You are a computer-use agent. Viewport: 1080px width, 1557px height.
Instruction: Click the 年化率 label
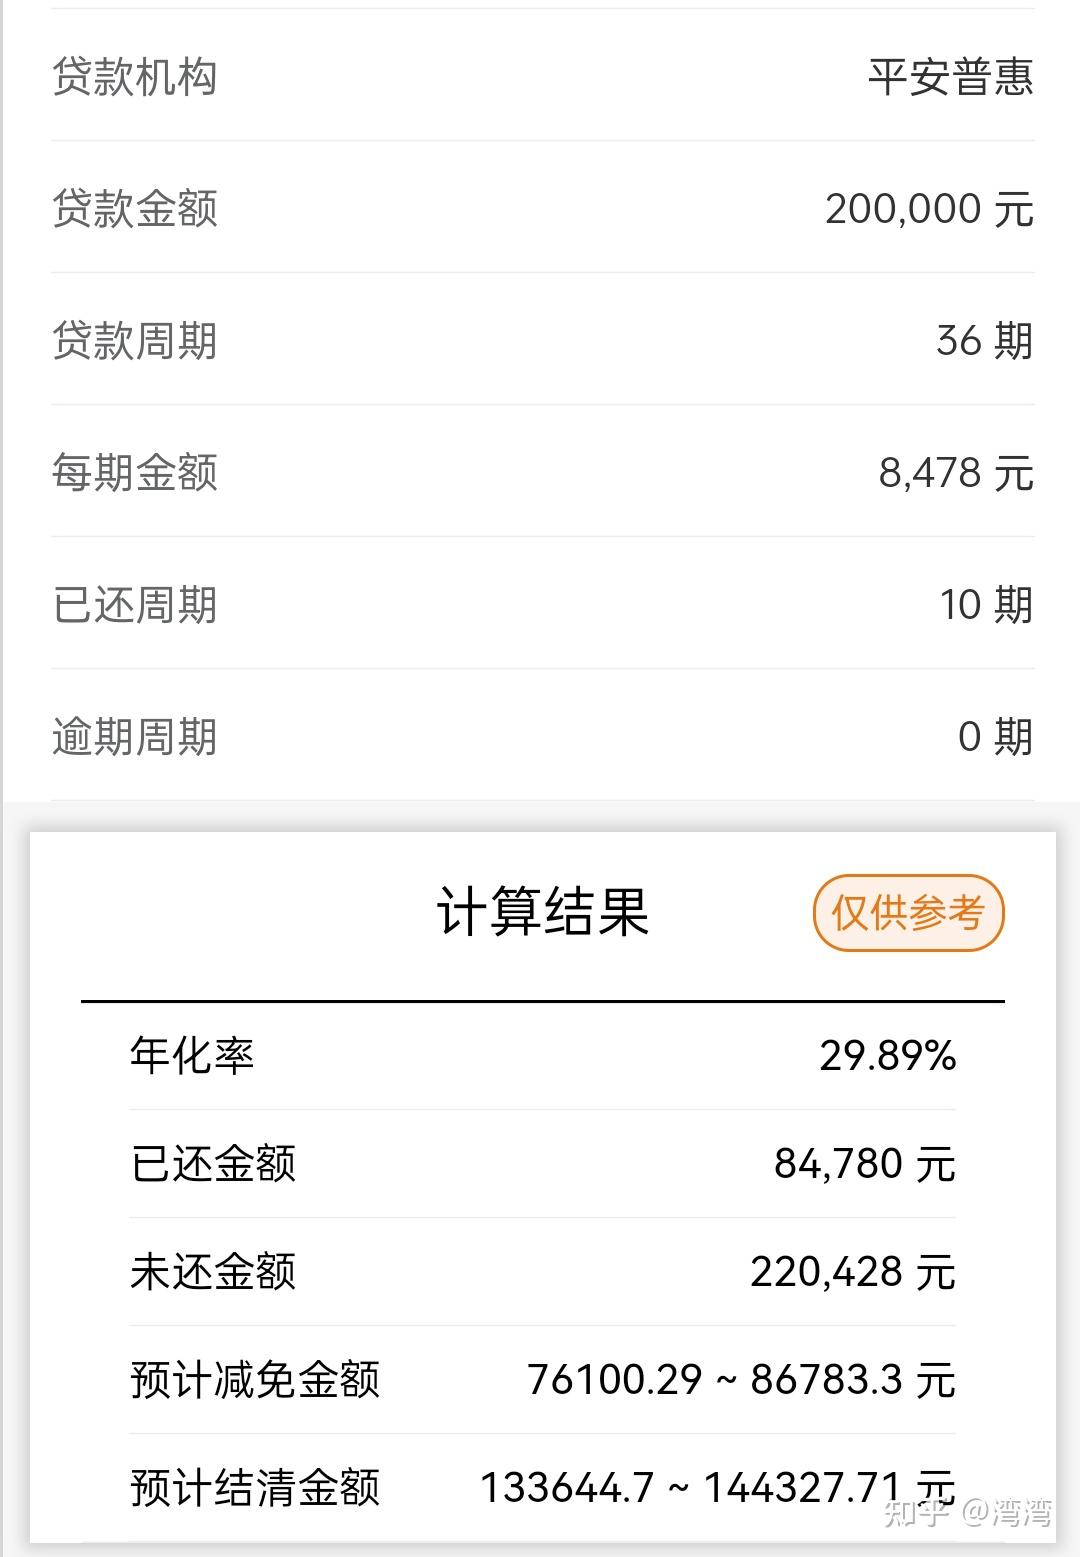tap(192, 1056)
